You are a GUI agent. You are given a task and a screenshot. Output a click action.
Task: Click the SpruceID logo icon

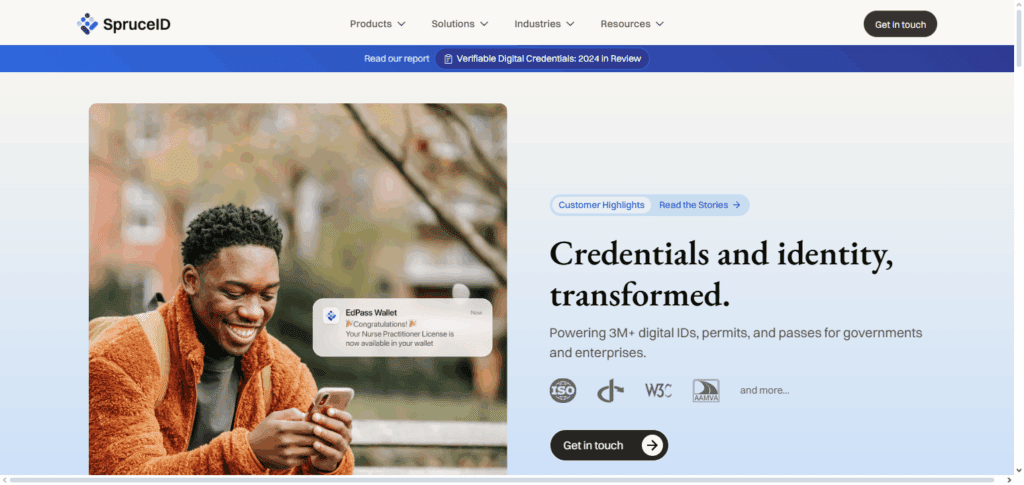pyautogui.click(x=88, y=24)
